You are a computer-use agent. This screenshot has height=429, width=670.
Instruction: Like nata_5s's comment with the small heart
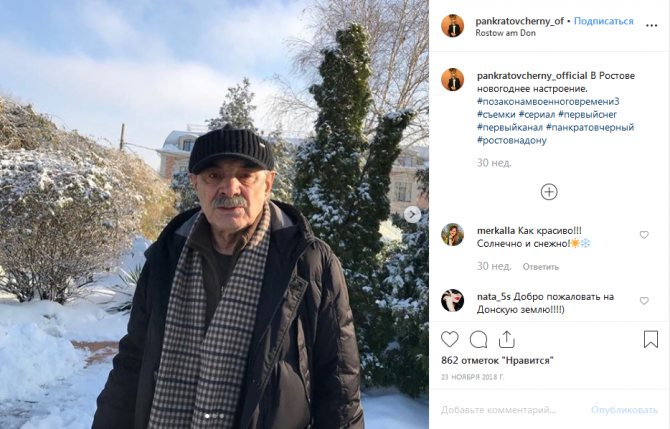coord(644,301)
